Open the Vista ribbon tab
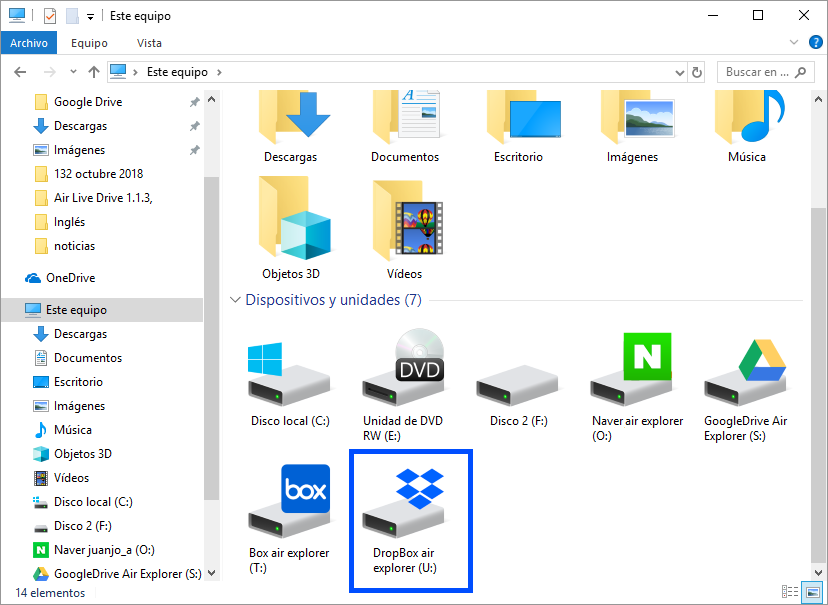 click(x=149, y=43)
